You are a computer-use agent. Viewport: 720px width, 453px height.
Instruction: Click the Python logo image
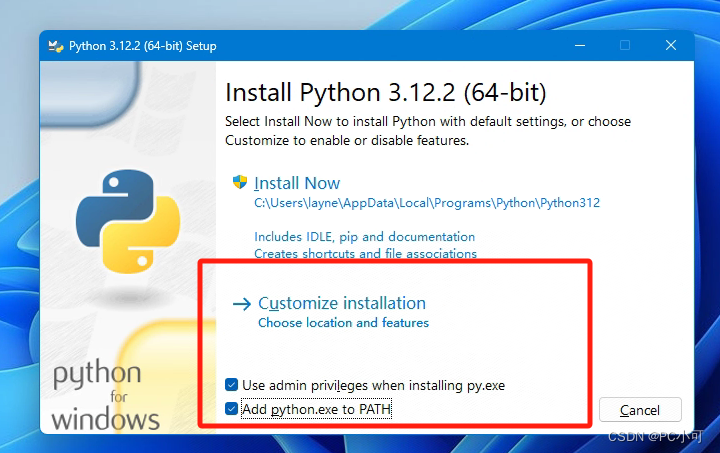pos(128,222)
